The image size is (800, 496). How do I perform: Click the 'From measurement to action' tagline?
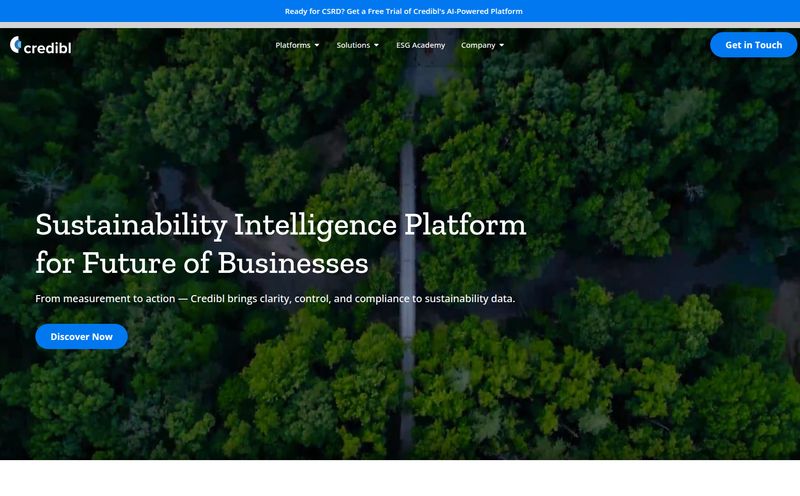275,299
